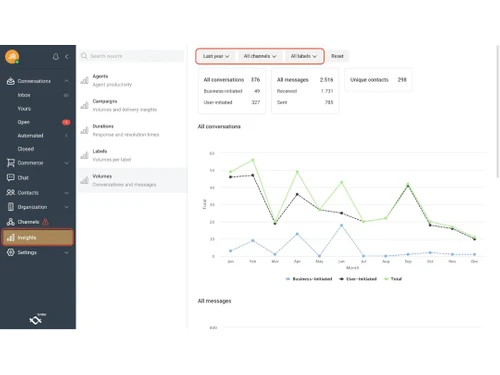The image size is (500, 375).
Task: Click the Unique contacts card
Action: 378,80
